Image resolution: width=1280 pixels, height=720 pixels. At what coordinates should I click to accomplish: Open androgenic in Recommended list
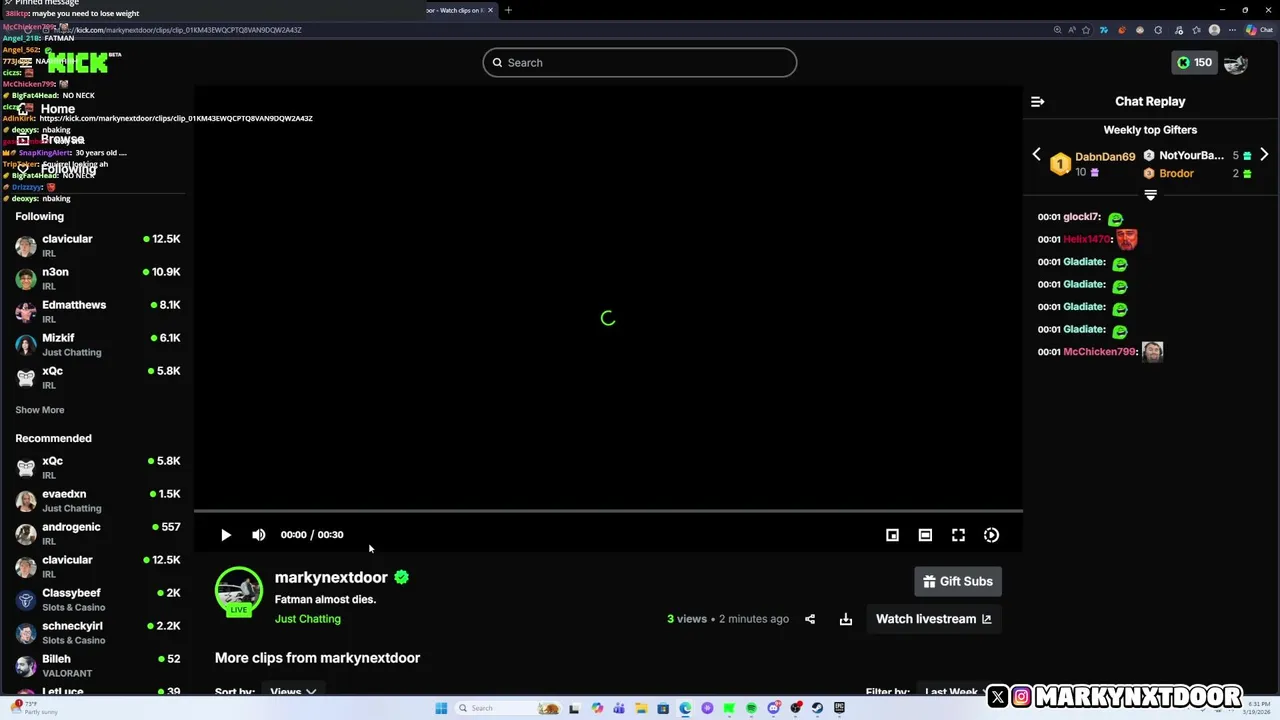97,533
